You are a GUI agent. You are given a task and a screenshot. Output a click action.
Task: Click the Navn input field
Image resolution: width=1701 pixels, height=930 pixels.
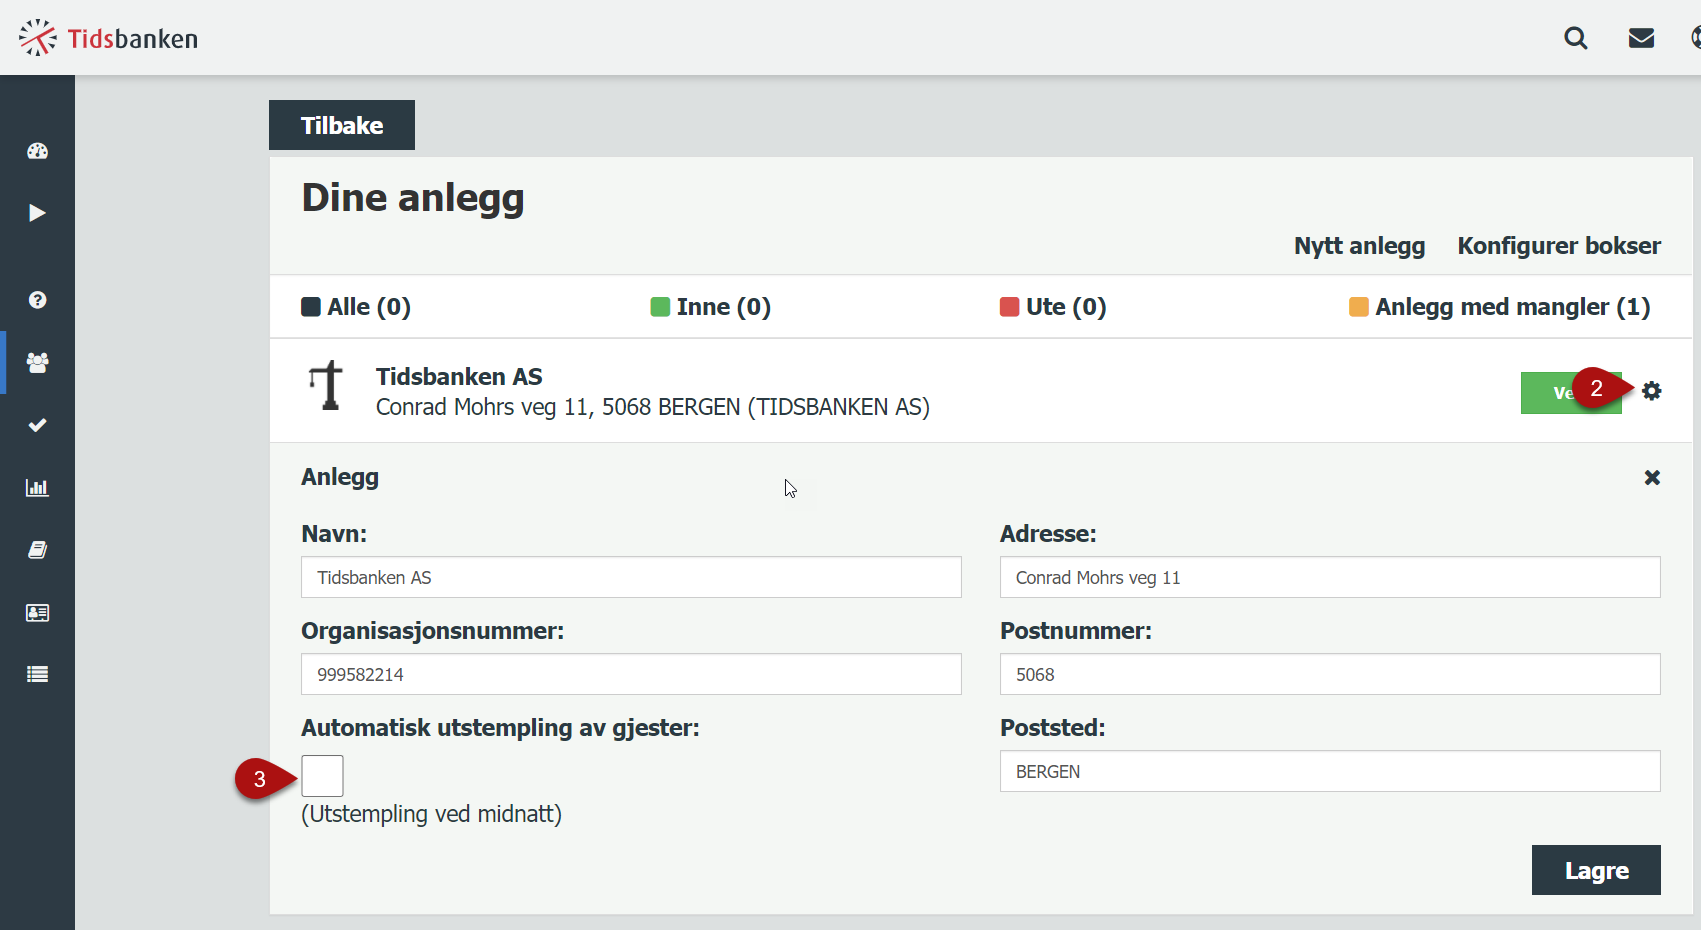(x=631, y=577)
